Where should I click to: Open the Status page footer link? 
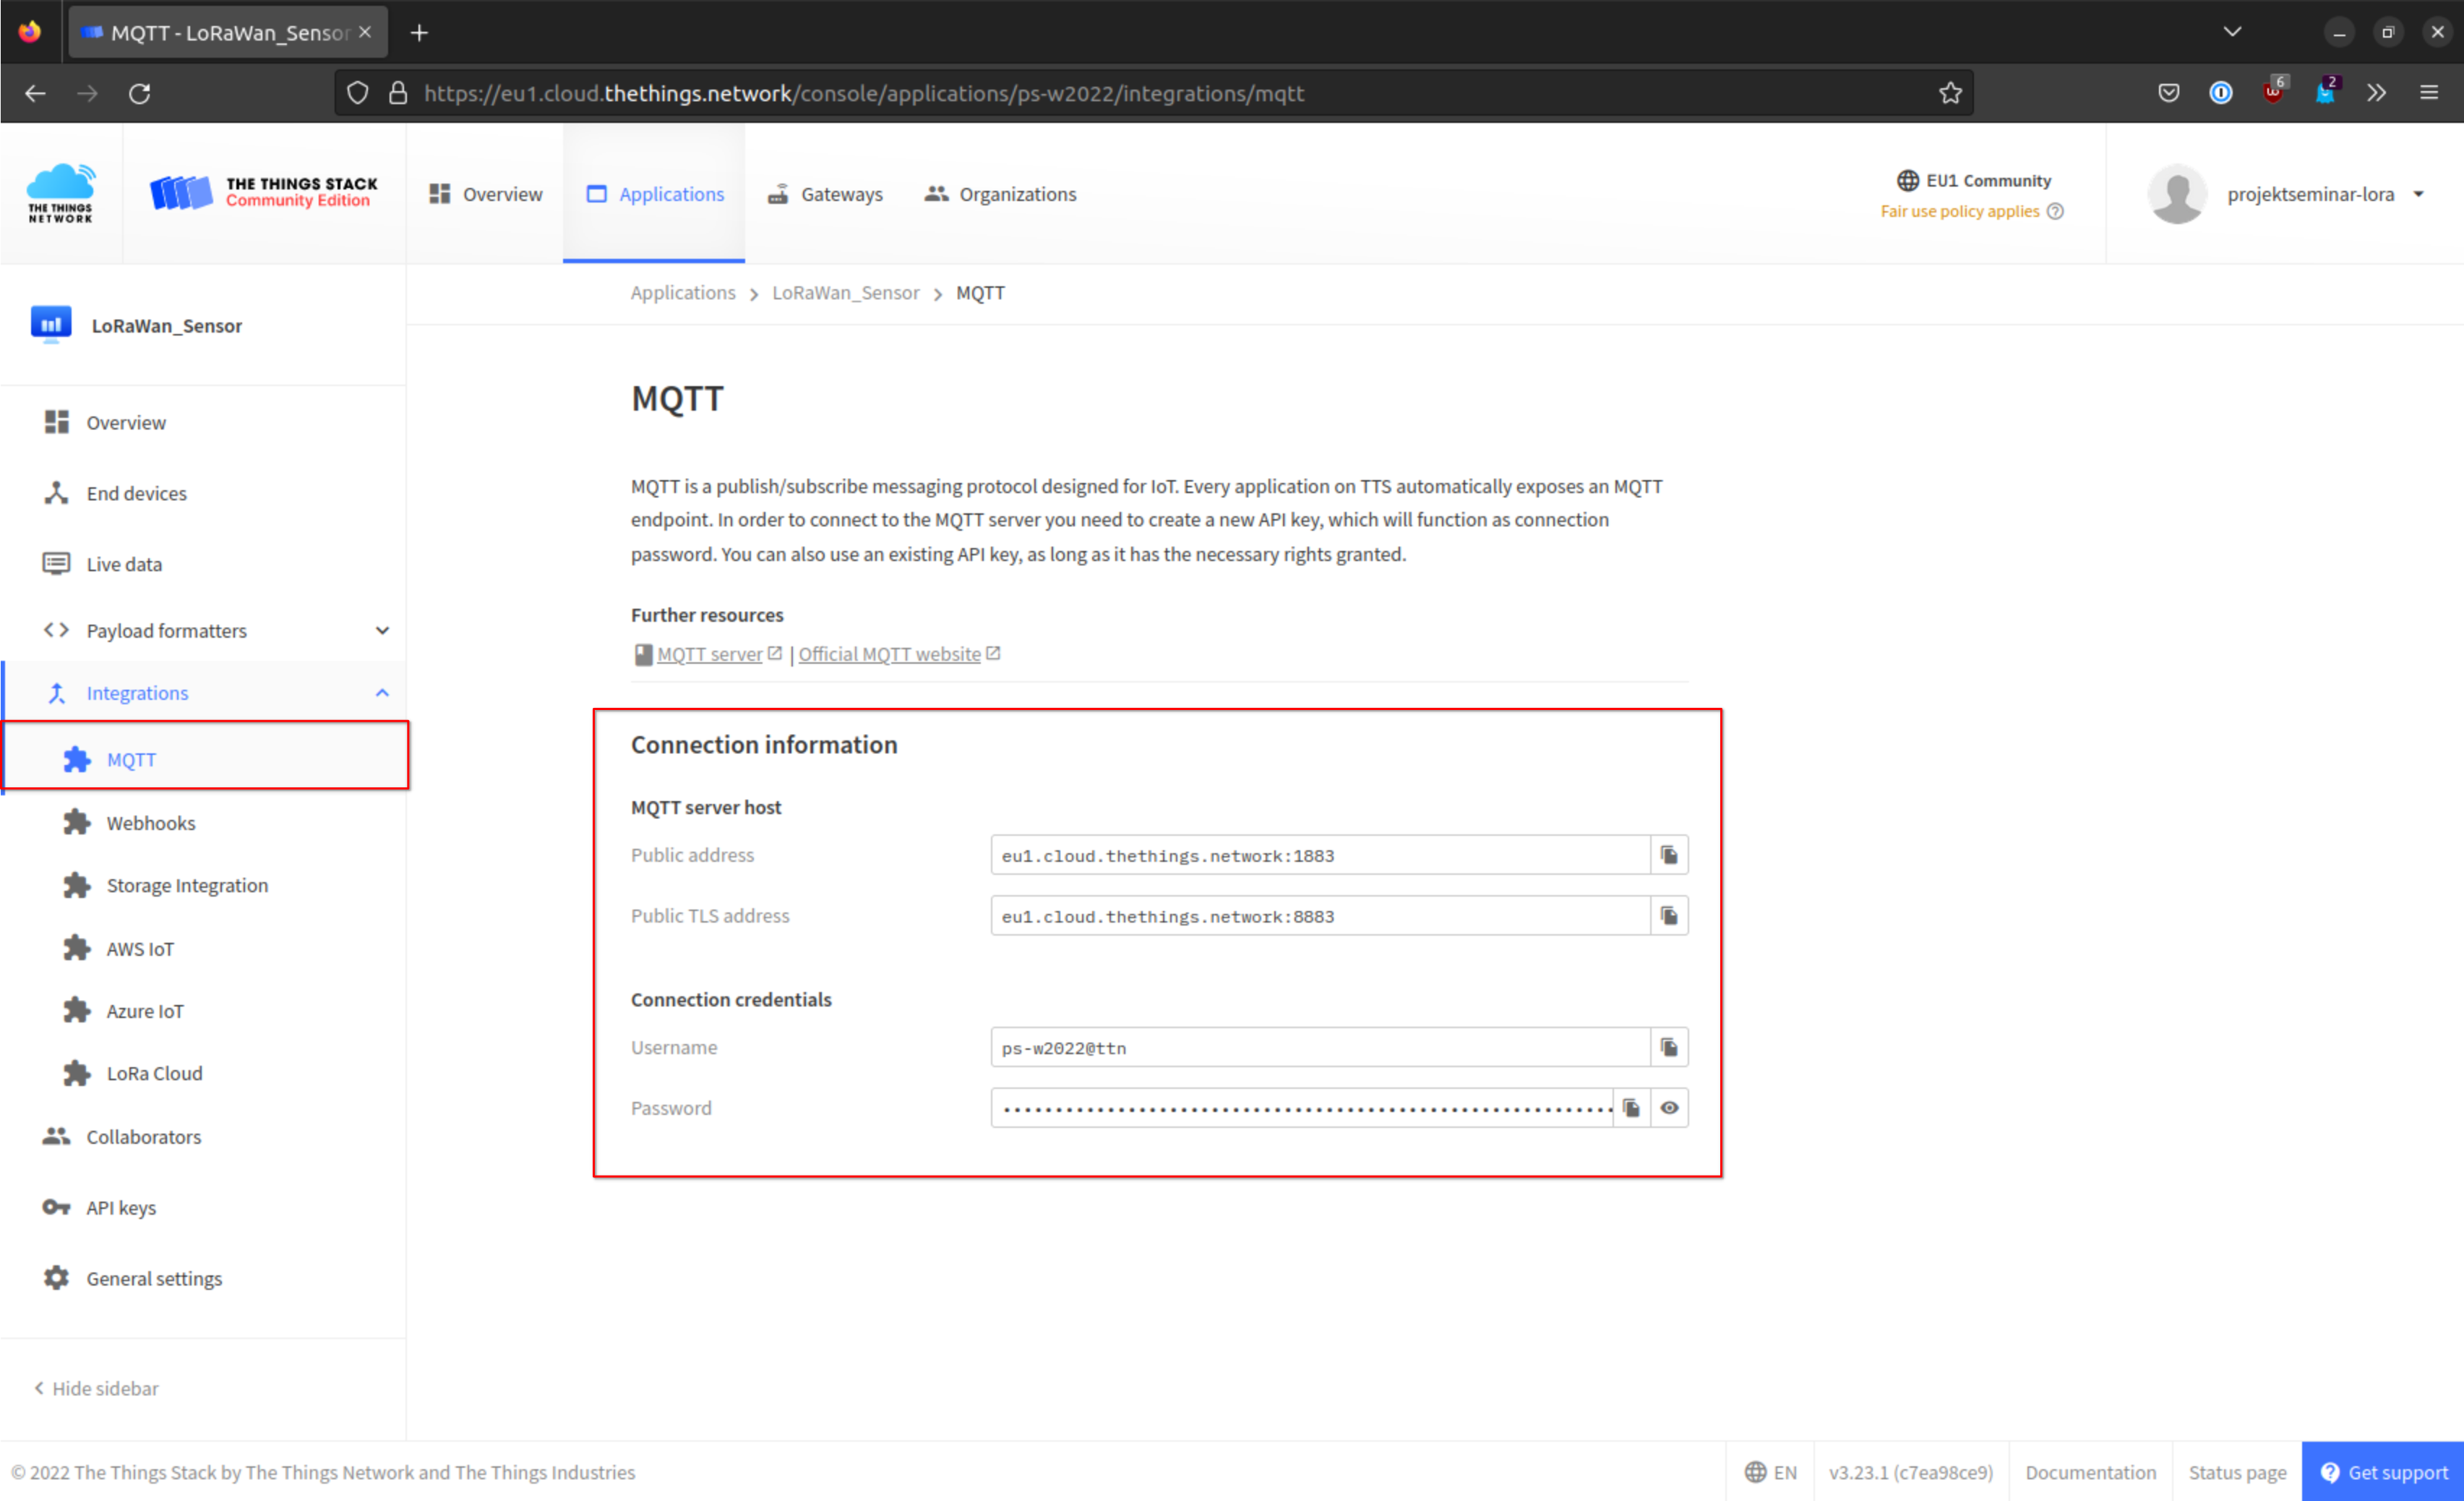2237,1472
